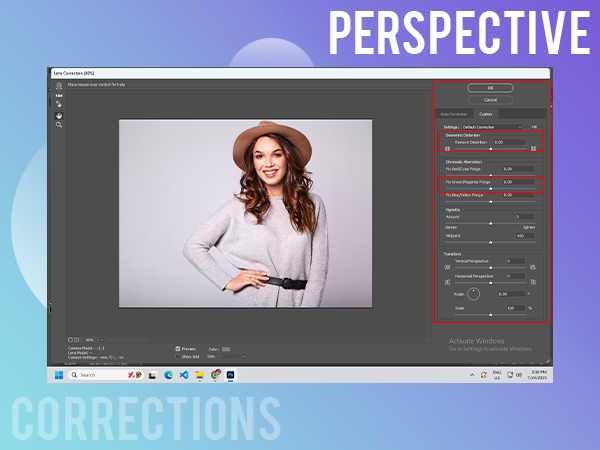Viewport: 600px width, 450px height.
Task: Click the zoom in plus button
Action: [x=77, y=340]
